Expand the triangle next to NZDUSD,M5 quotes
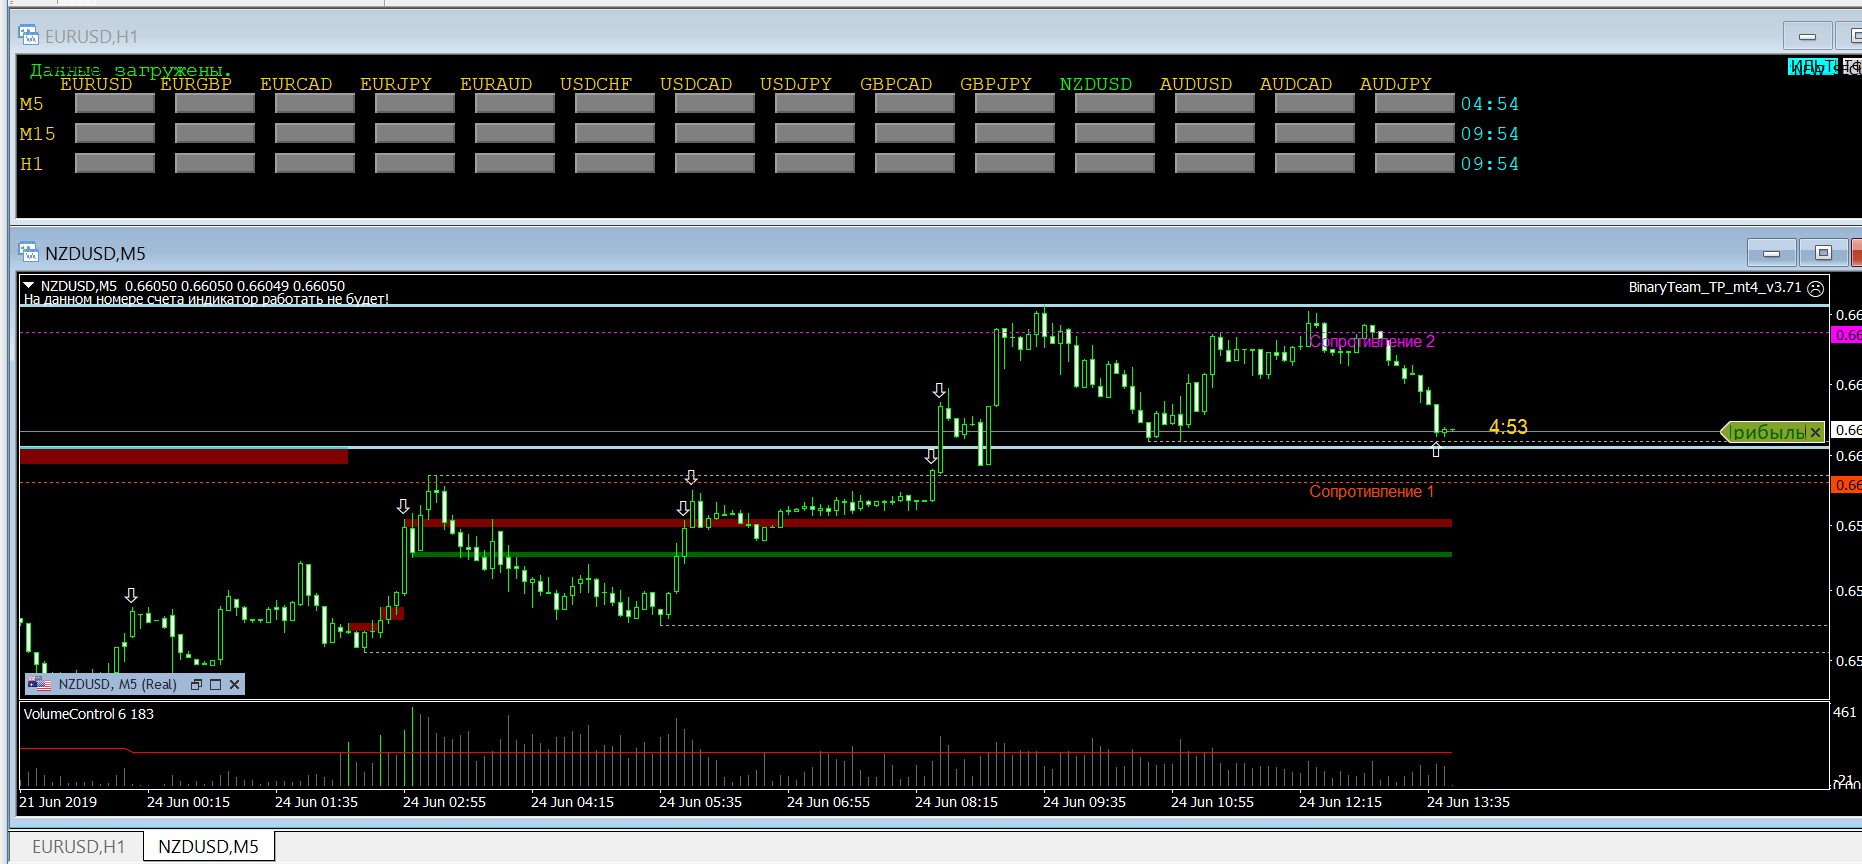 [x=29, y=286]
